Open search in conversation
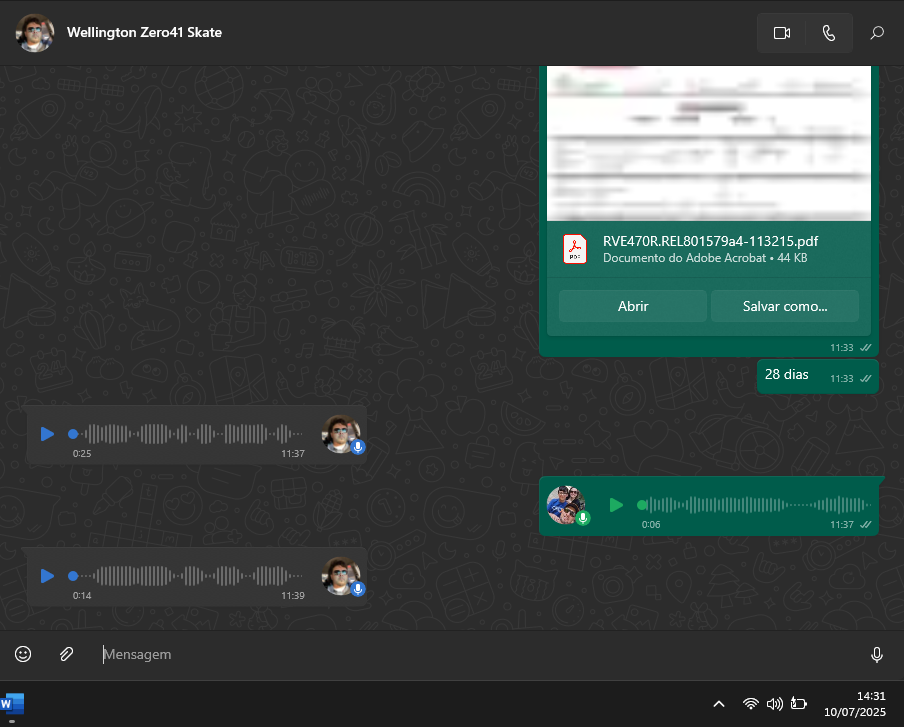 (x=877, y=33)
